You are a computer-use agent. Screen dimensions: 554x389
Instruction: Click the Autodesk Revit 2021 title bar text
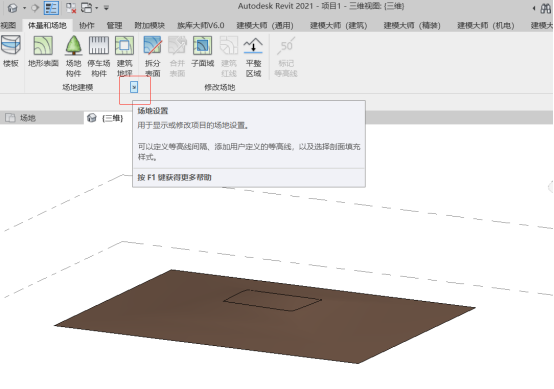pyautogui.click(x=321, y=6)
